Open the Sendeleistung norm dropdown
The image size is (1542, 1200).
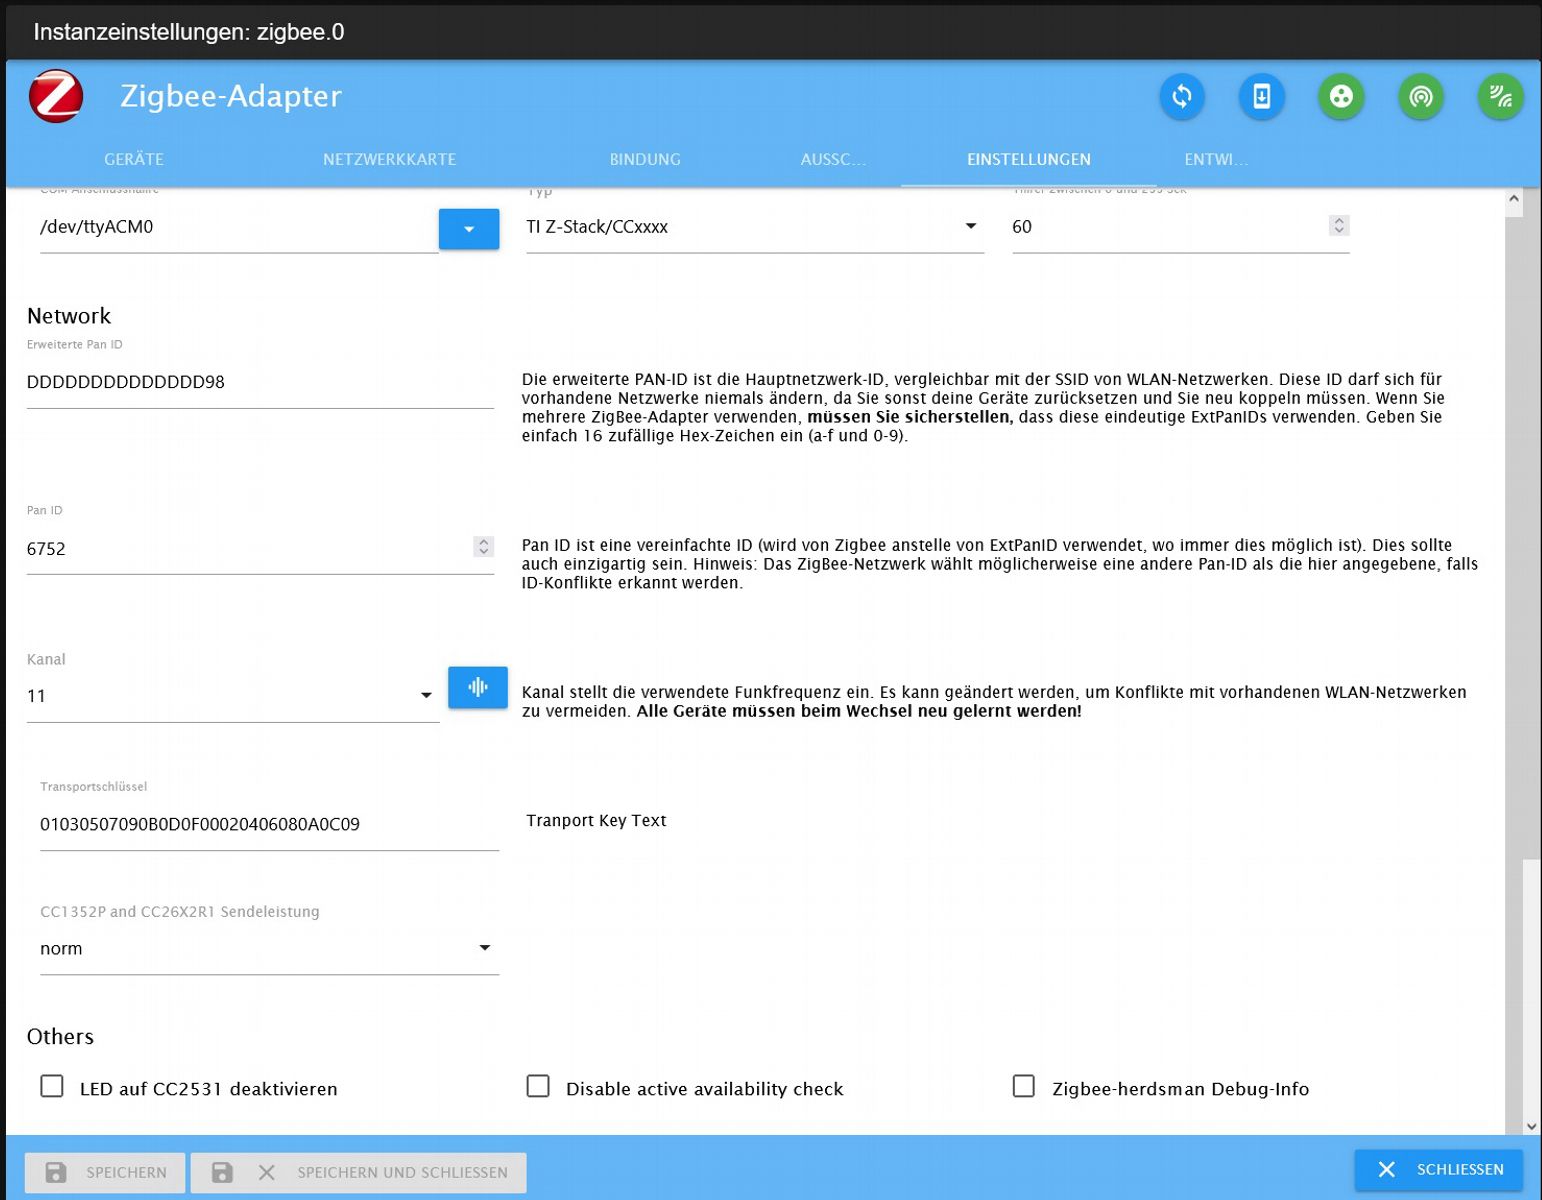(269, 948)
